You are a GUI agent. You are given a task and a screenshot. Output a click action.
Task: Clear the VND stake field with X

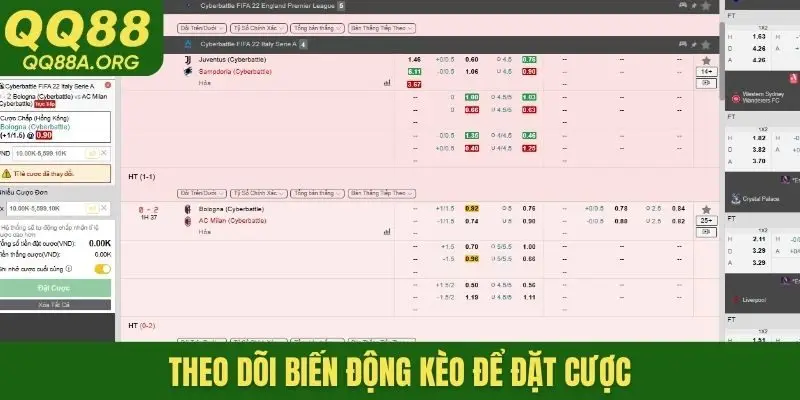tap(104, 153)
